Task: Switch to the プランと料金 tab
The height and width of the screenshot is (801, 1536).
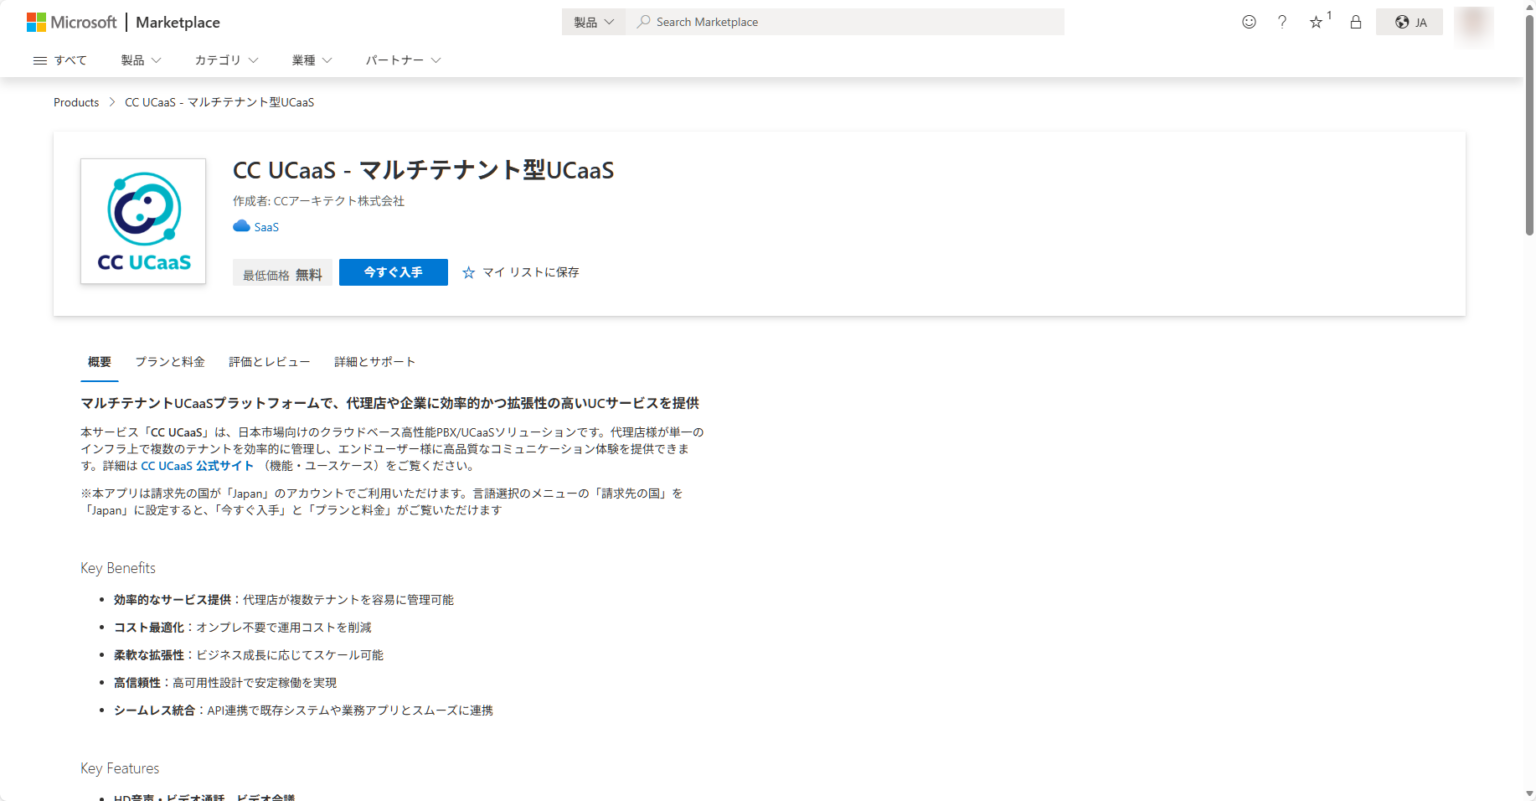Action: 170,362
